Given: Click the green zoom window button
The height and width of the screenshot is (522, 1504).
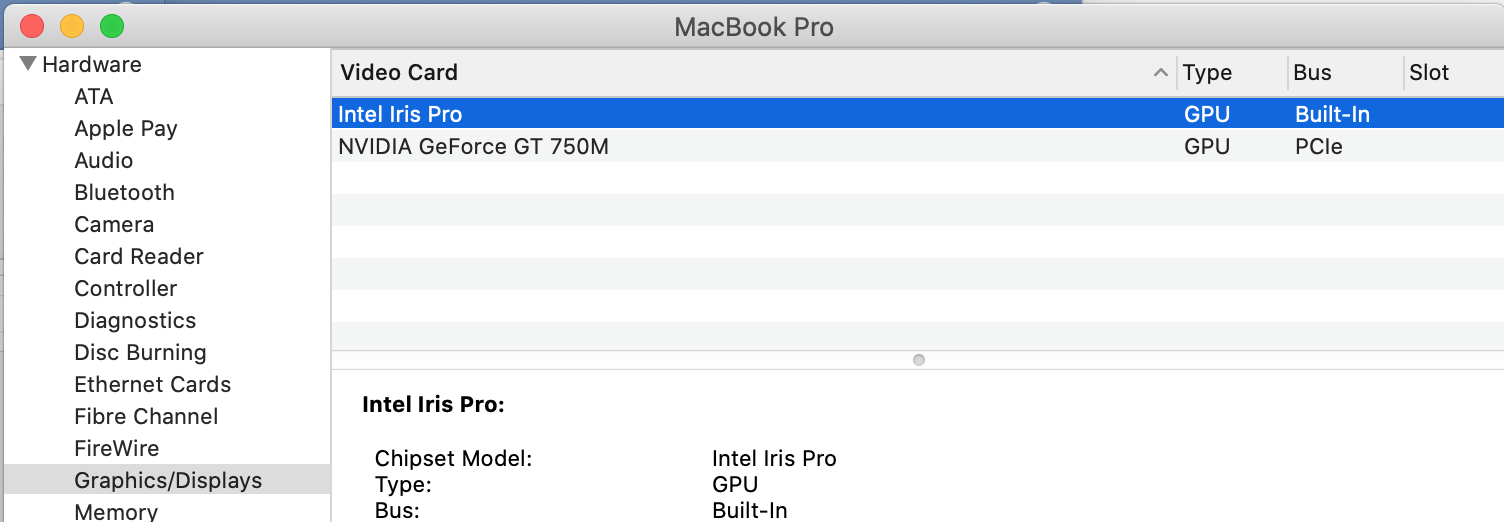Looking at the screenshot, I should [112, 26].
